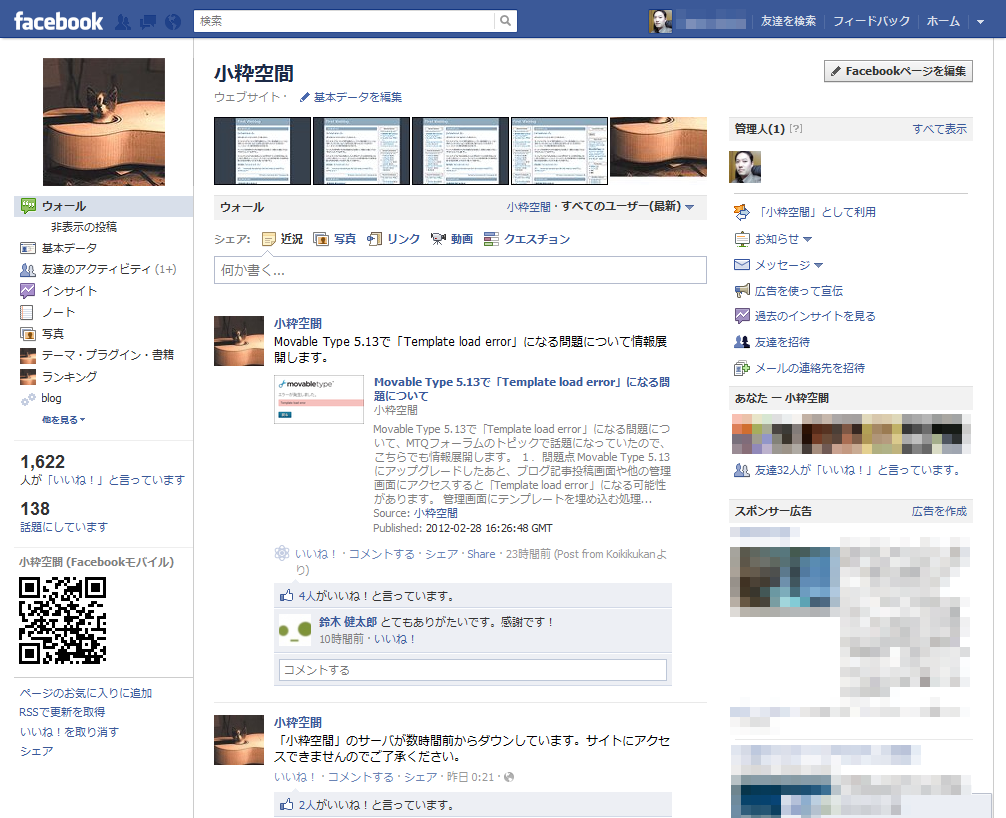Open 写真 in left sidebar
This screenshot has width=1006, height=818.
(x=53, y=334)
